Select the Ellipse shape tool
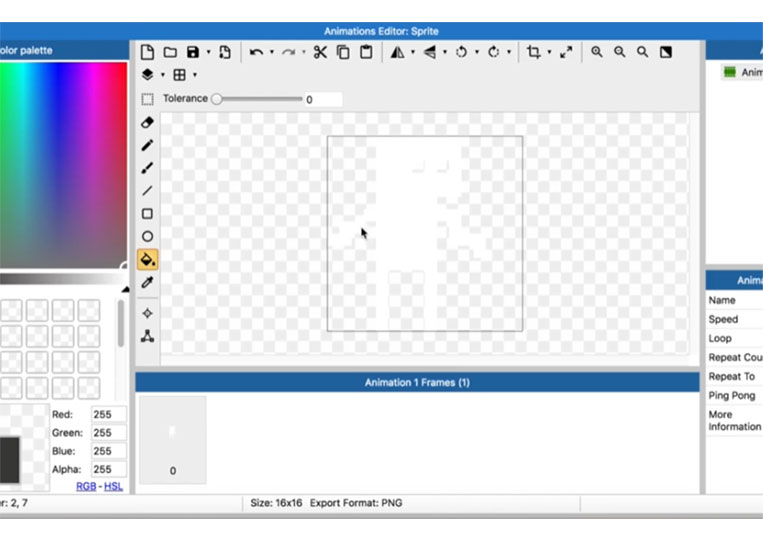 coord(147,236)
